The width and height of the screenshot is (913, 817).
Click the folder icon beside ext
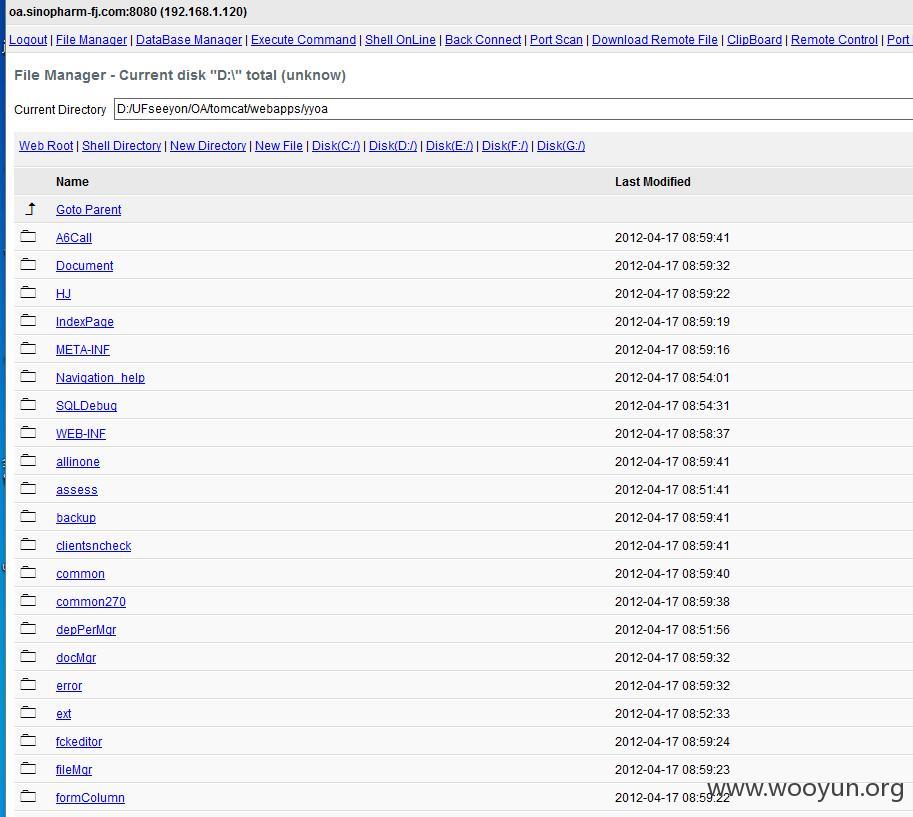coord(28,712)
